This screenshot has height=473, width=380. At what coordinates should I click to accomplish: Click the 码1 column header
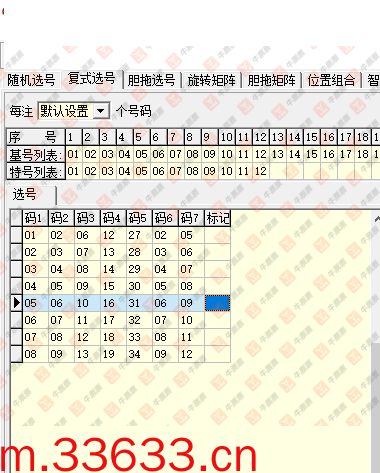click(35, 218)
